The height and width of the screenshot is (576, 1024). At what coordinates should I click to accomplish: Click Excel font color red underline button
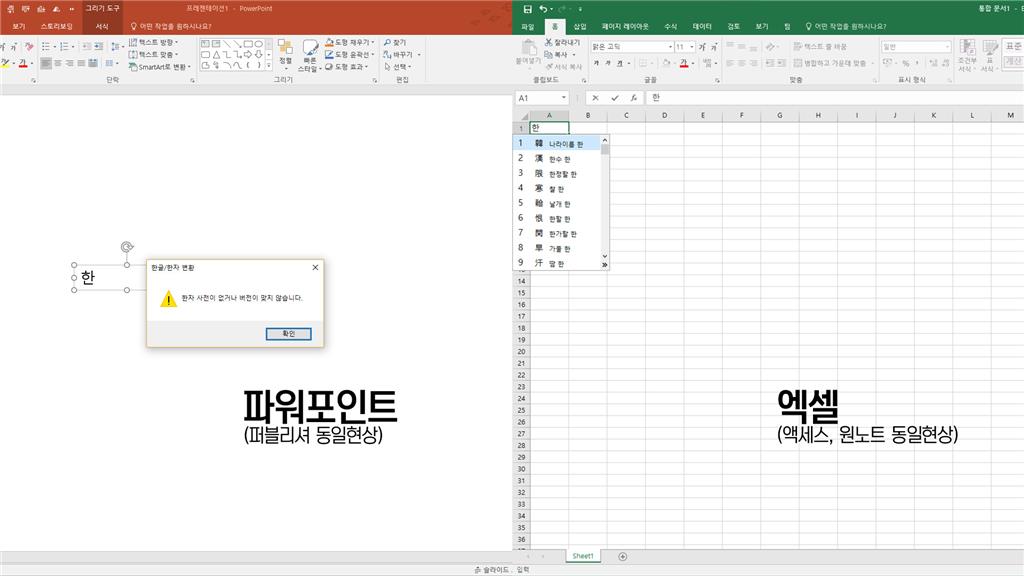(683, 63)
